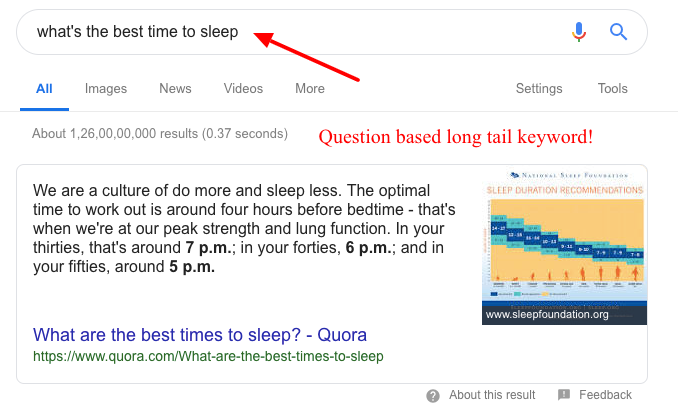Click the Feedback flag icon
The image size is (678, 413).
(x=564, y=395)
